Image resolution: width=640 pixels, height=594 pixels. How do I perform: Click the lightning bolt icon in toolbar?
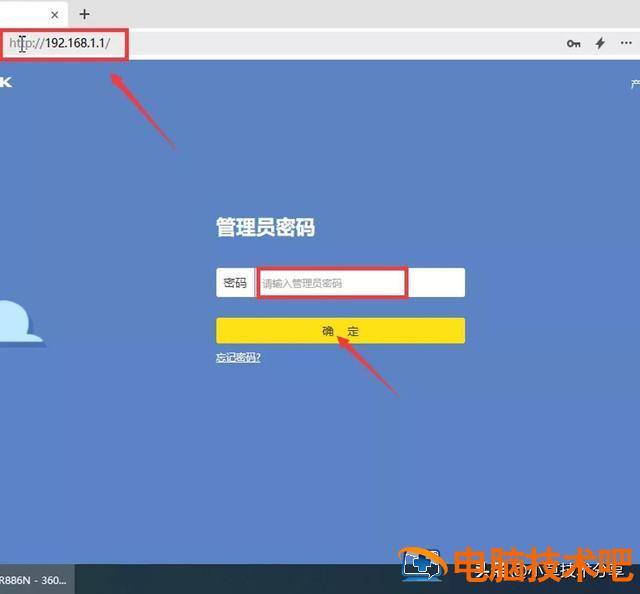click(600, 43)
